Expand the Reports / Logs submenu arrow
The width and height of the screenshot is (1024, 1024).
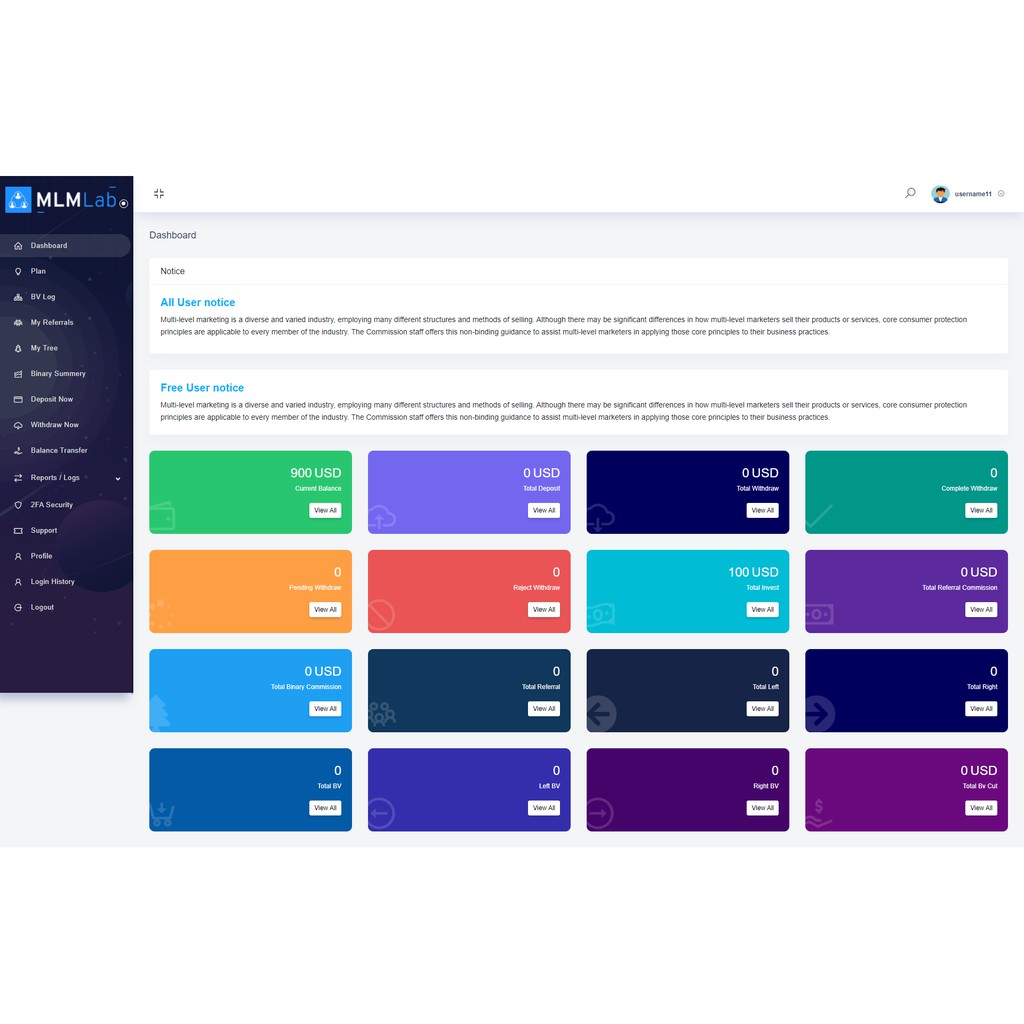117,478
